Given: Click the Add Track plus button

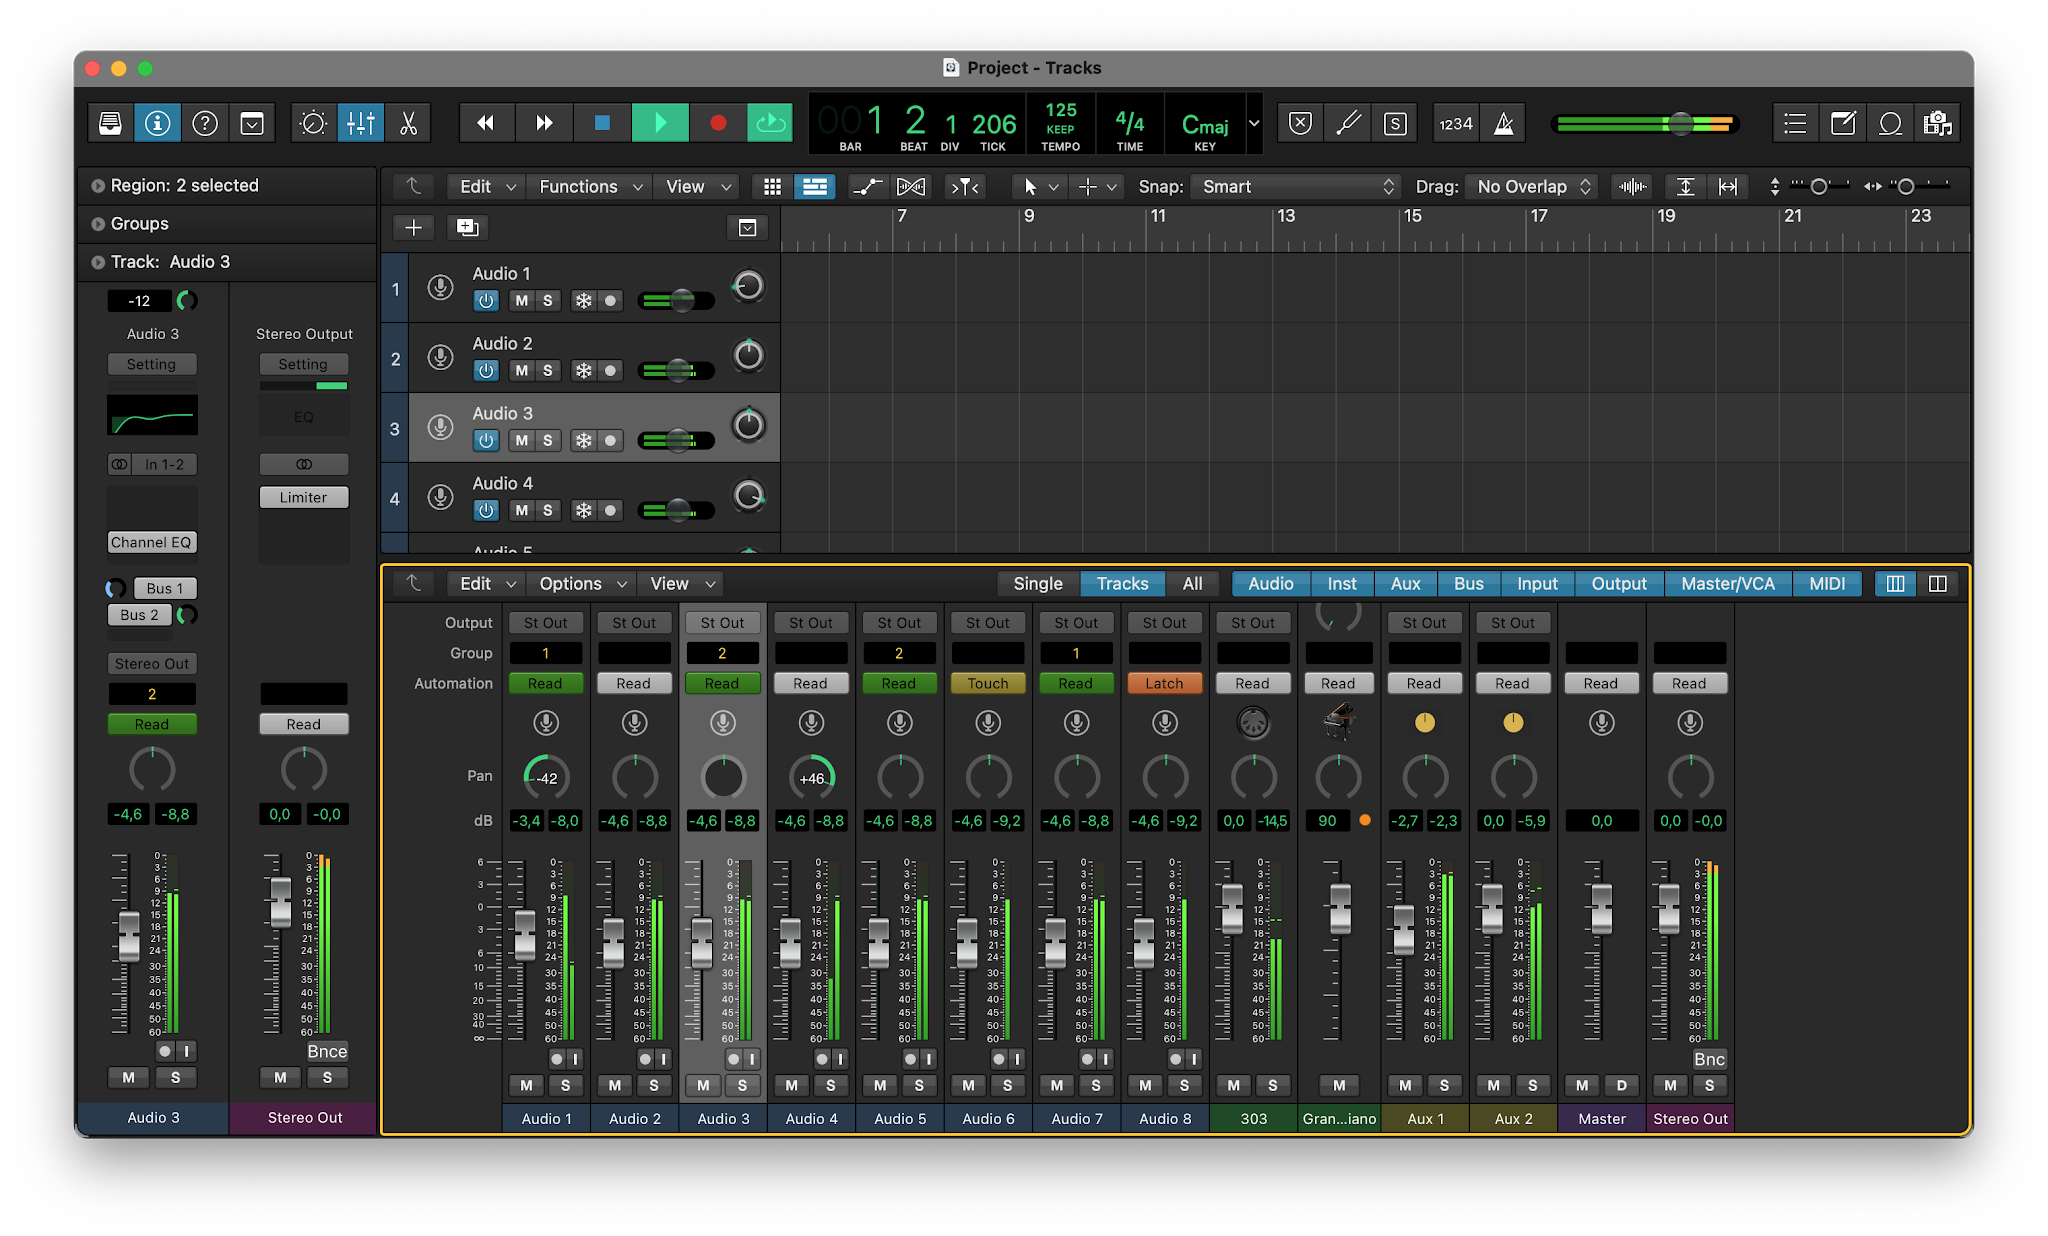Looking at the screenshot, I should tap(413, 228).
